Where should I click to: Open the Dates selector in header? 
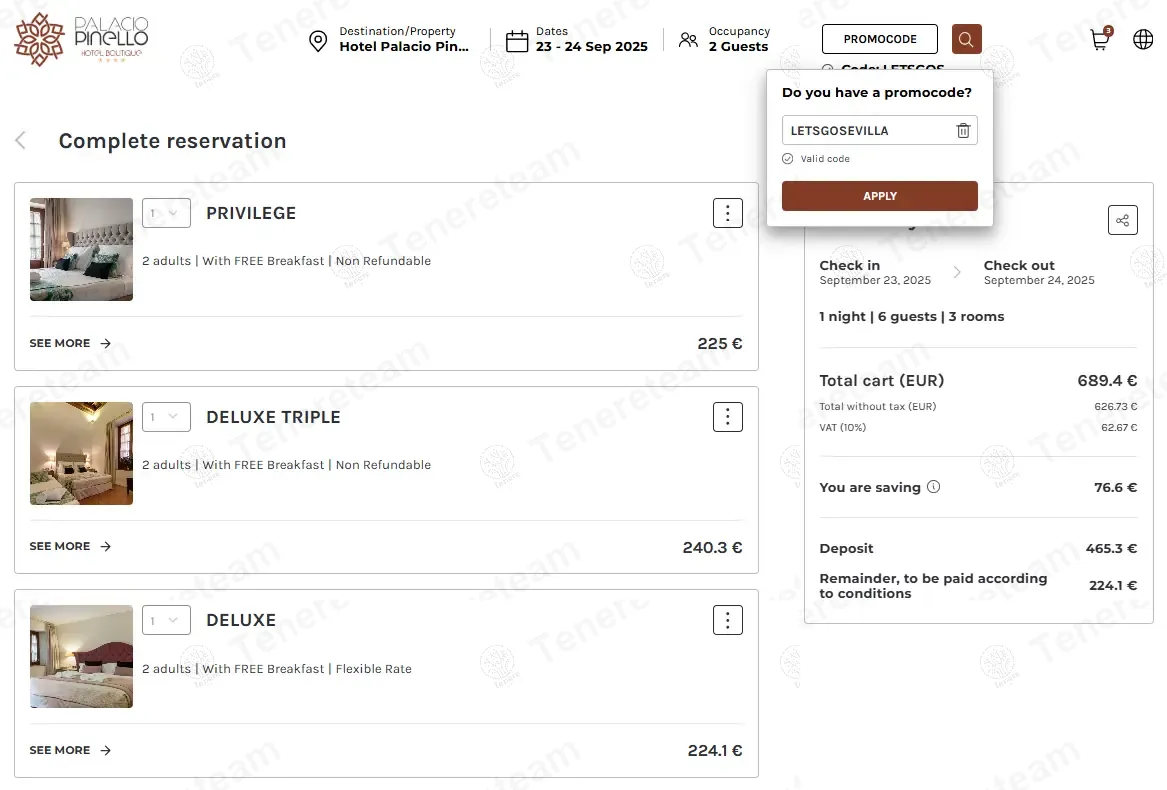coord(577,39)
